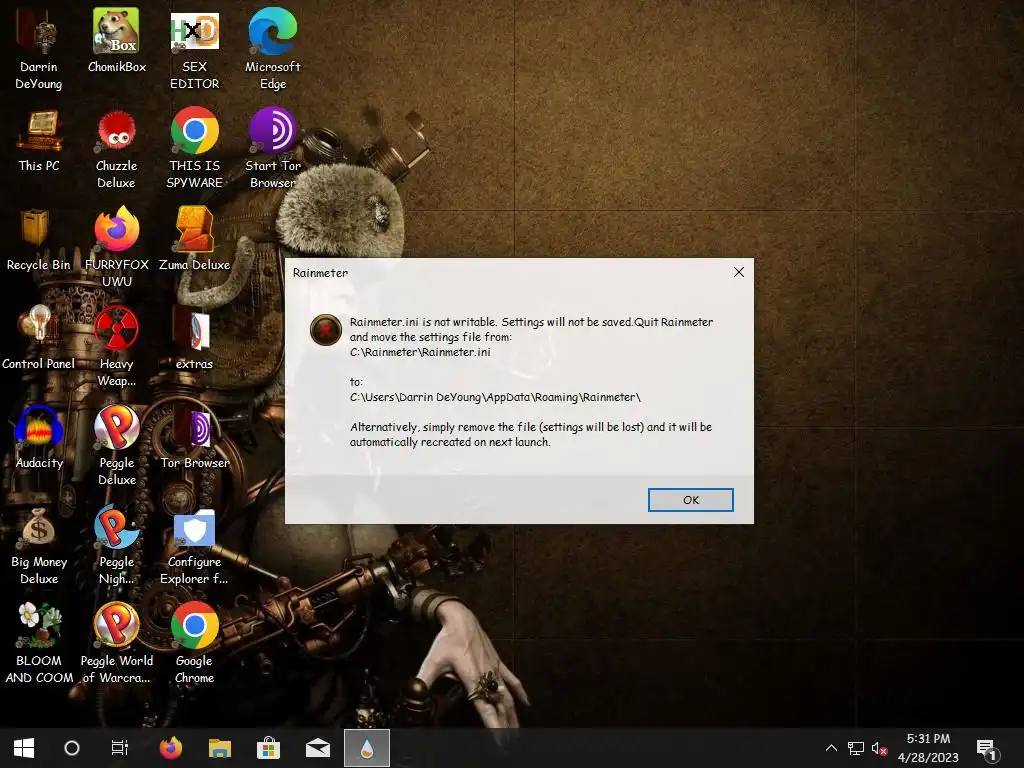The height and width of the screenshot is (768, 1024).
Task: Launch Audacity from the desktop
Action: [x=39, y=438]
